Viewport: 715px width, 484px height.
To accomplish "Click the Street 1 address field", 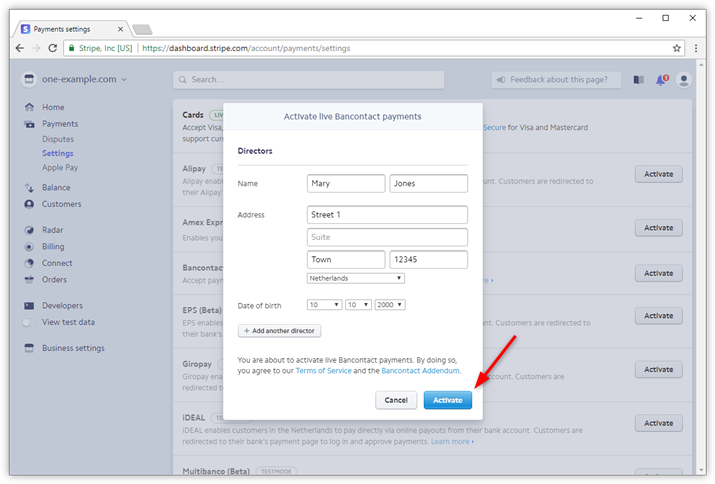I will point(387,215).
